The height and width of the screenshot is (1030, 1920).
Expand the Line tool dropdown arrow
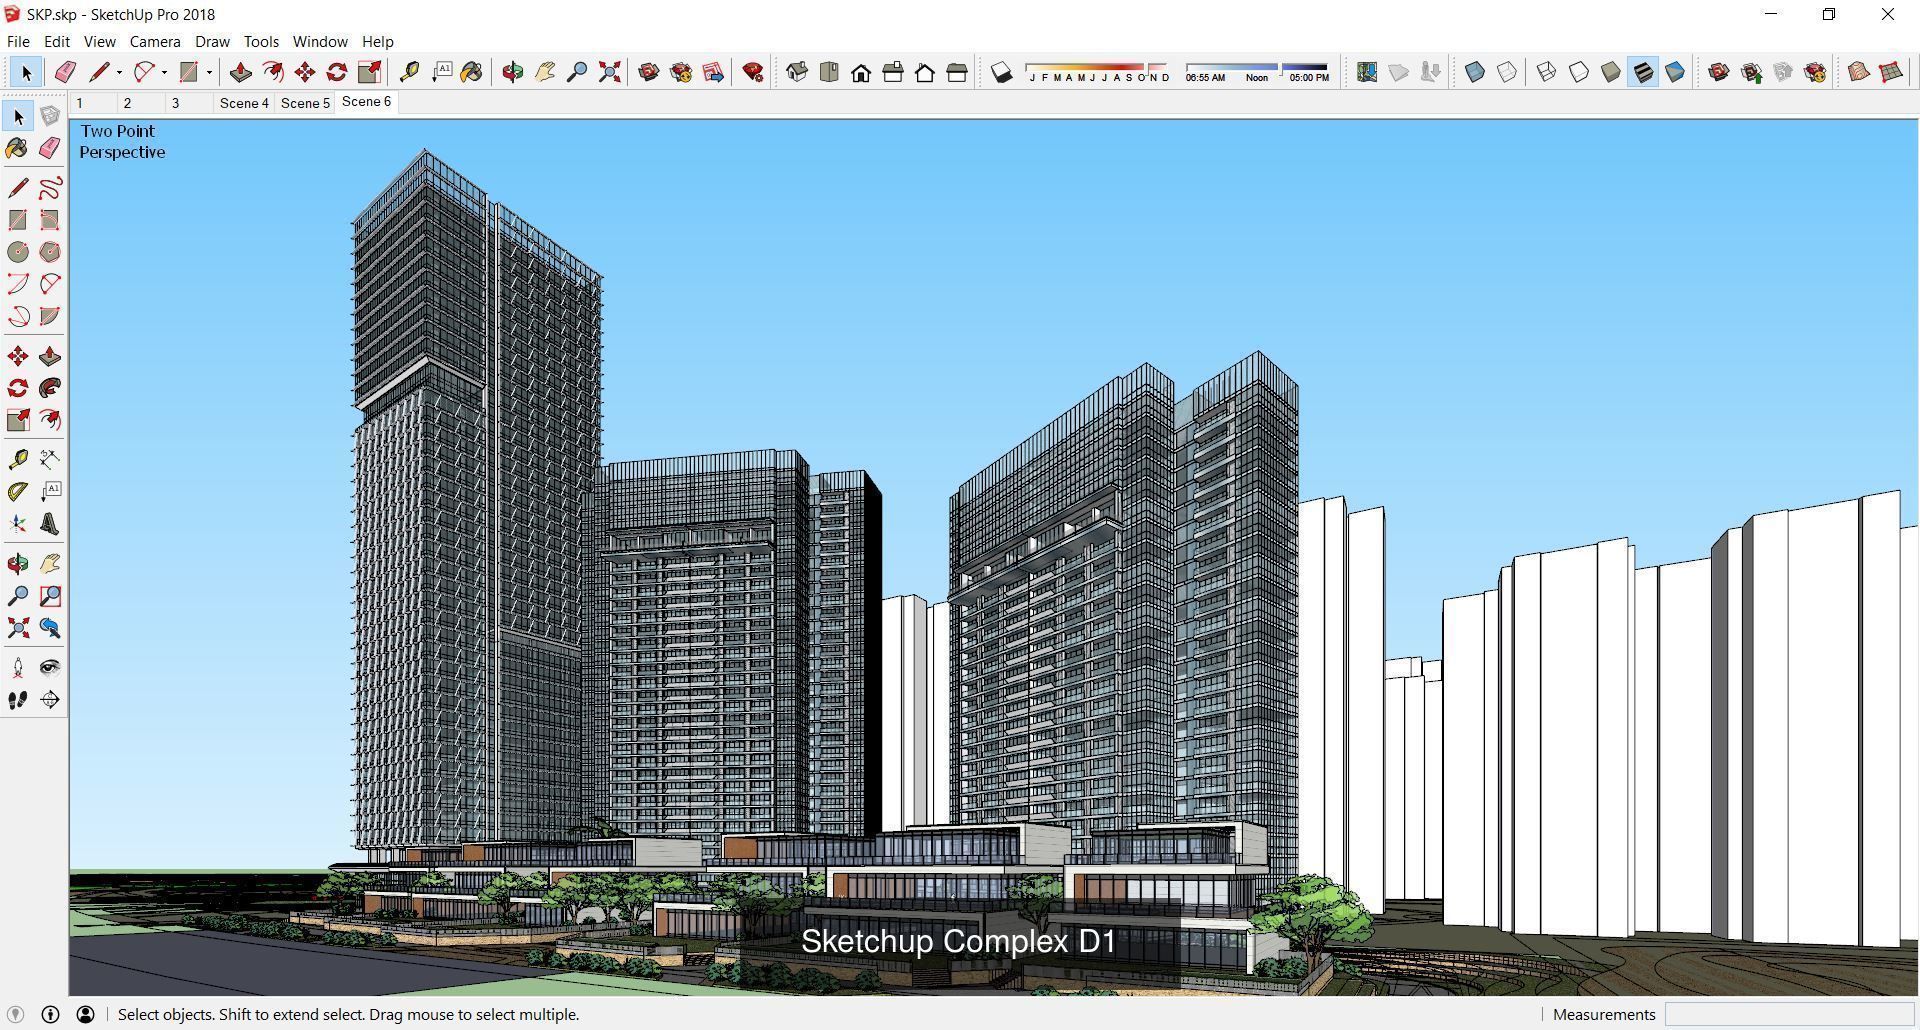(119, 72)
